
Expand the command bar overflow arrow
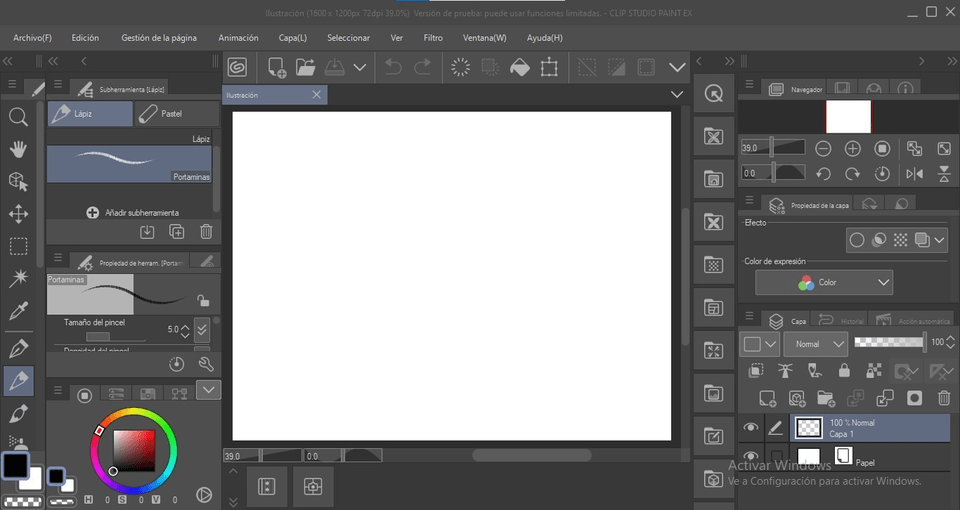(677, 67)
